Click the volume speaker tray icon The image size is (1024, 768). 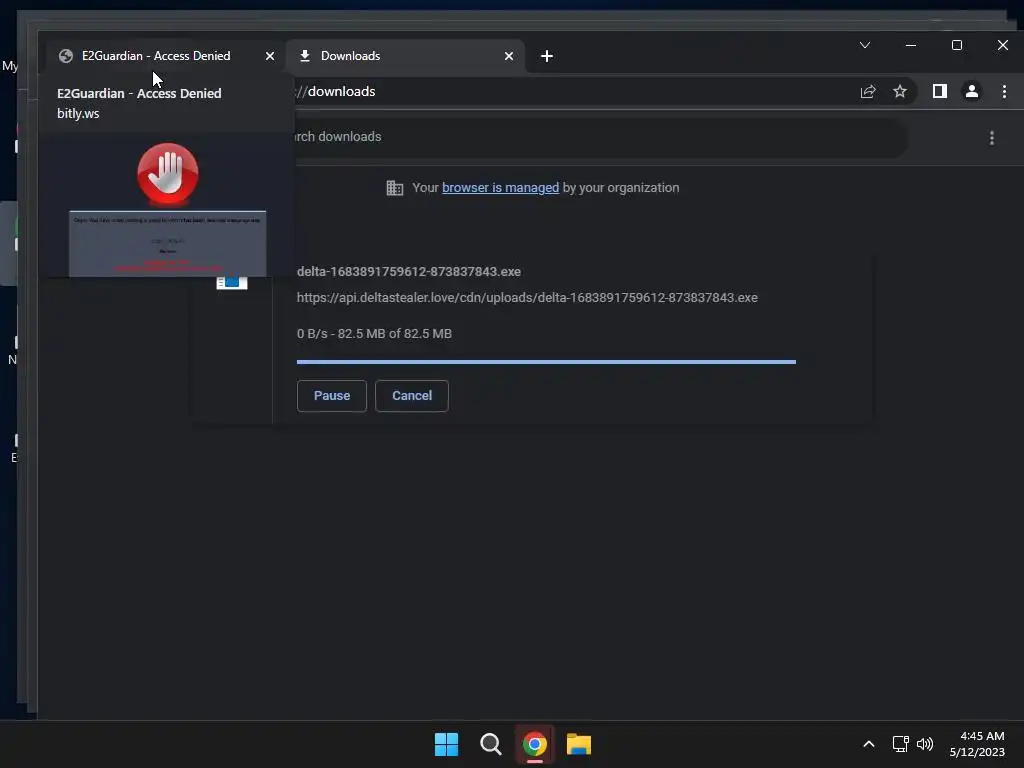tap(925, 744)
